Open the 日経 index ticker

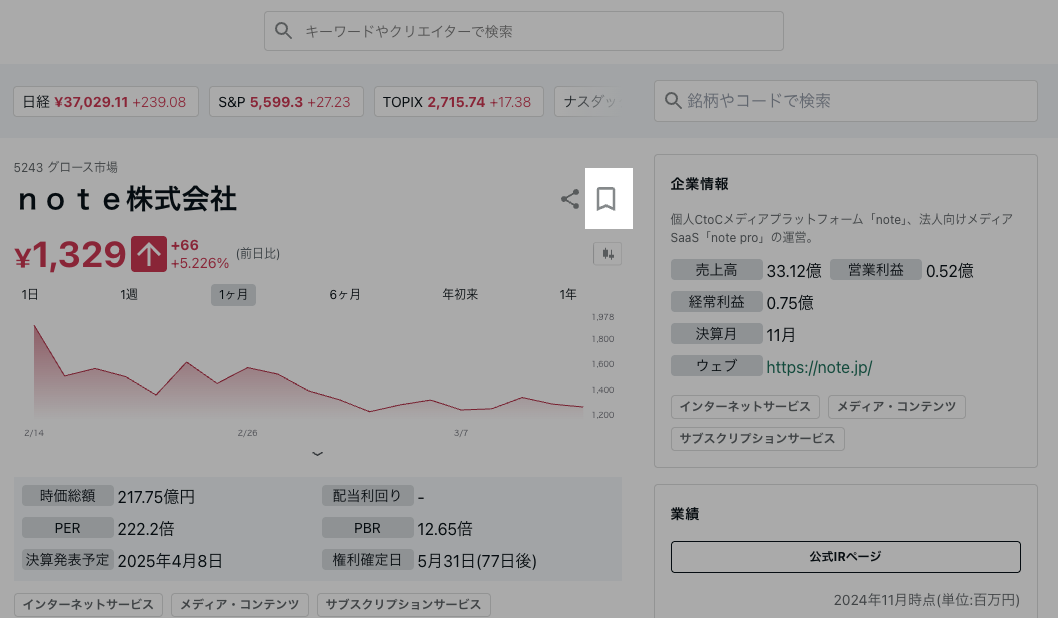[105, 102]
